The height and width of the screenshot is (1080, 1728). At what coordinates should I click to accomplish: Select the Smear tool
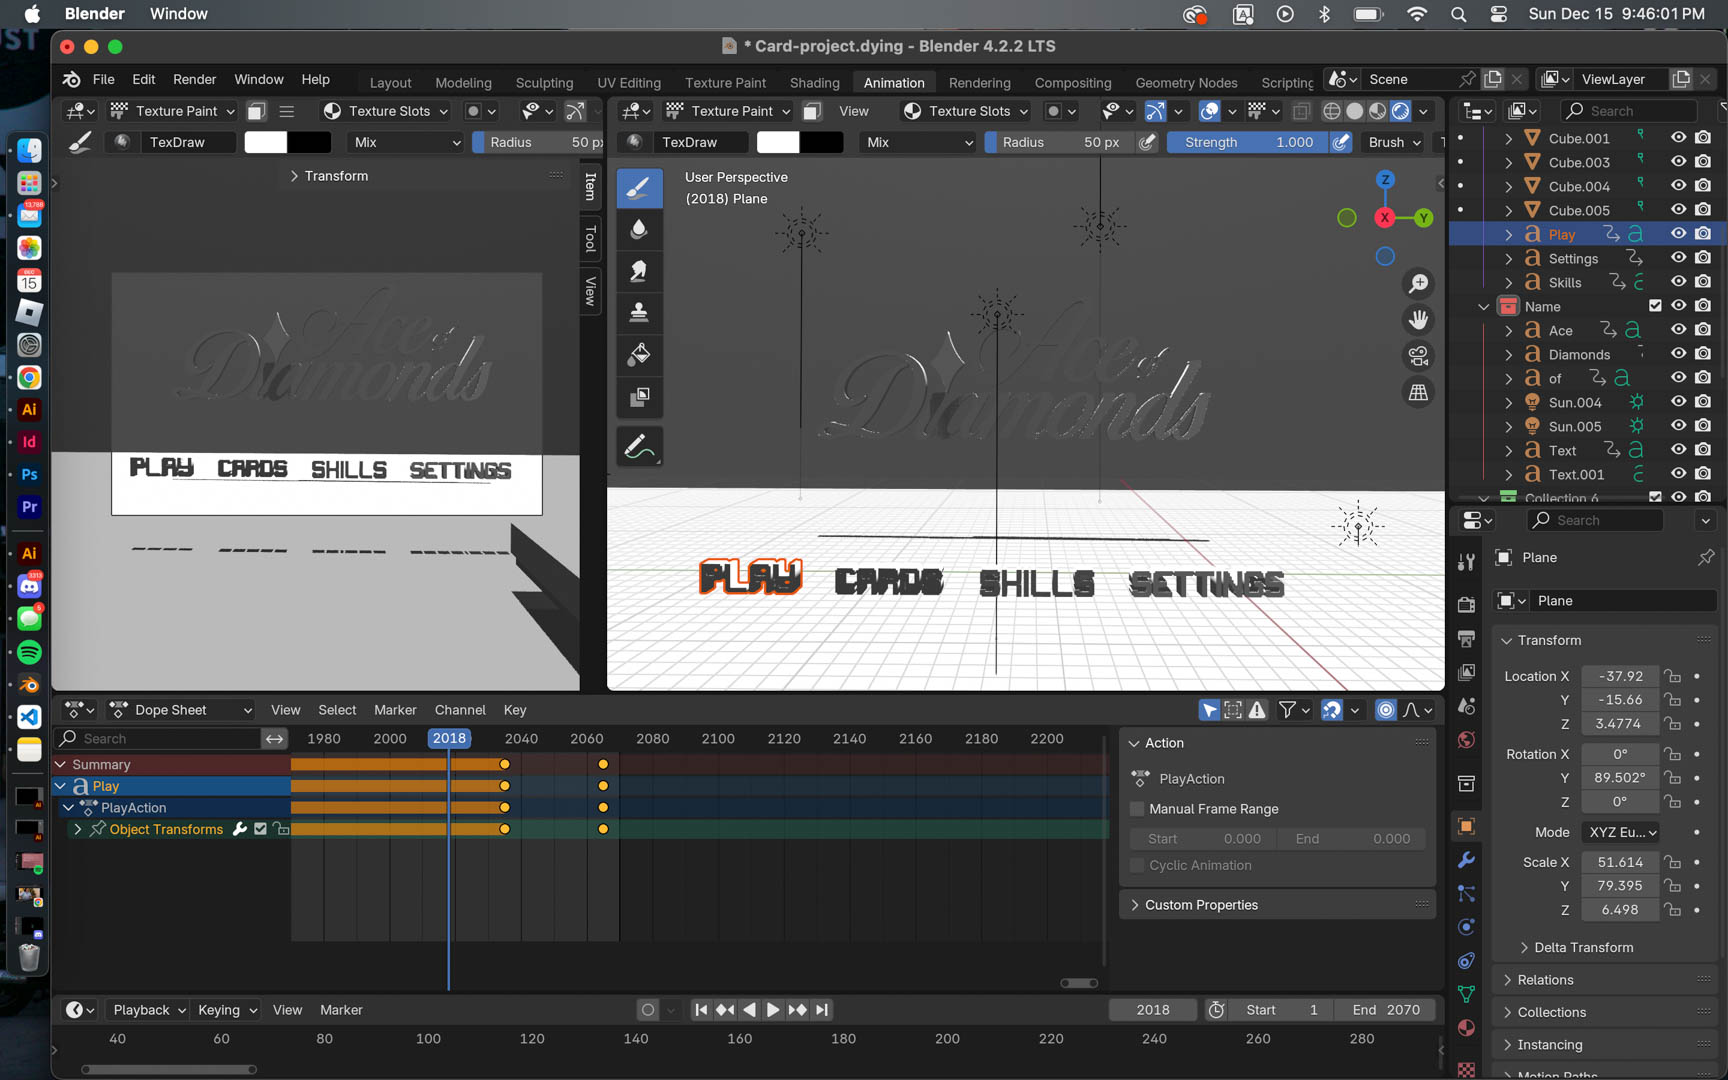tap(639, 271)
